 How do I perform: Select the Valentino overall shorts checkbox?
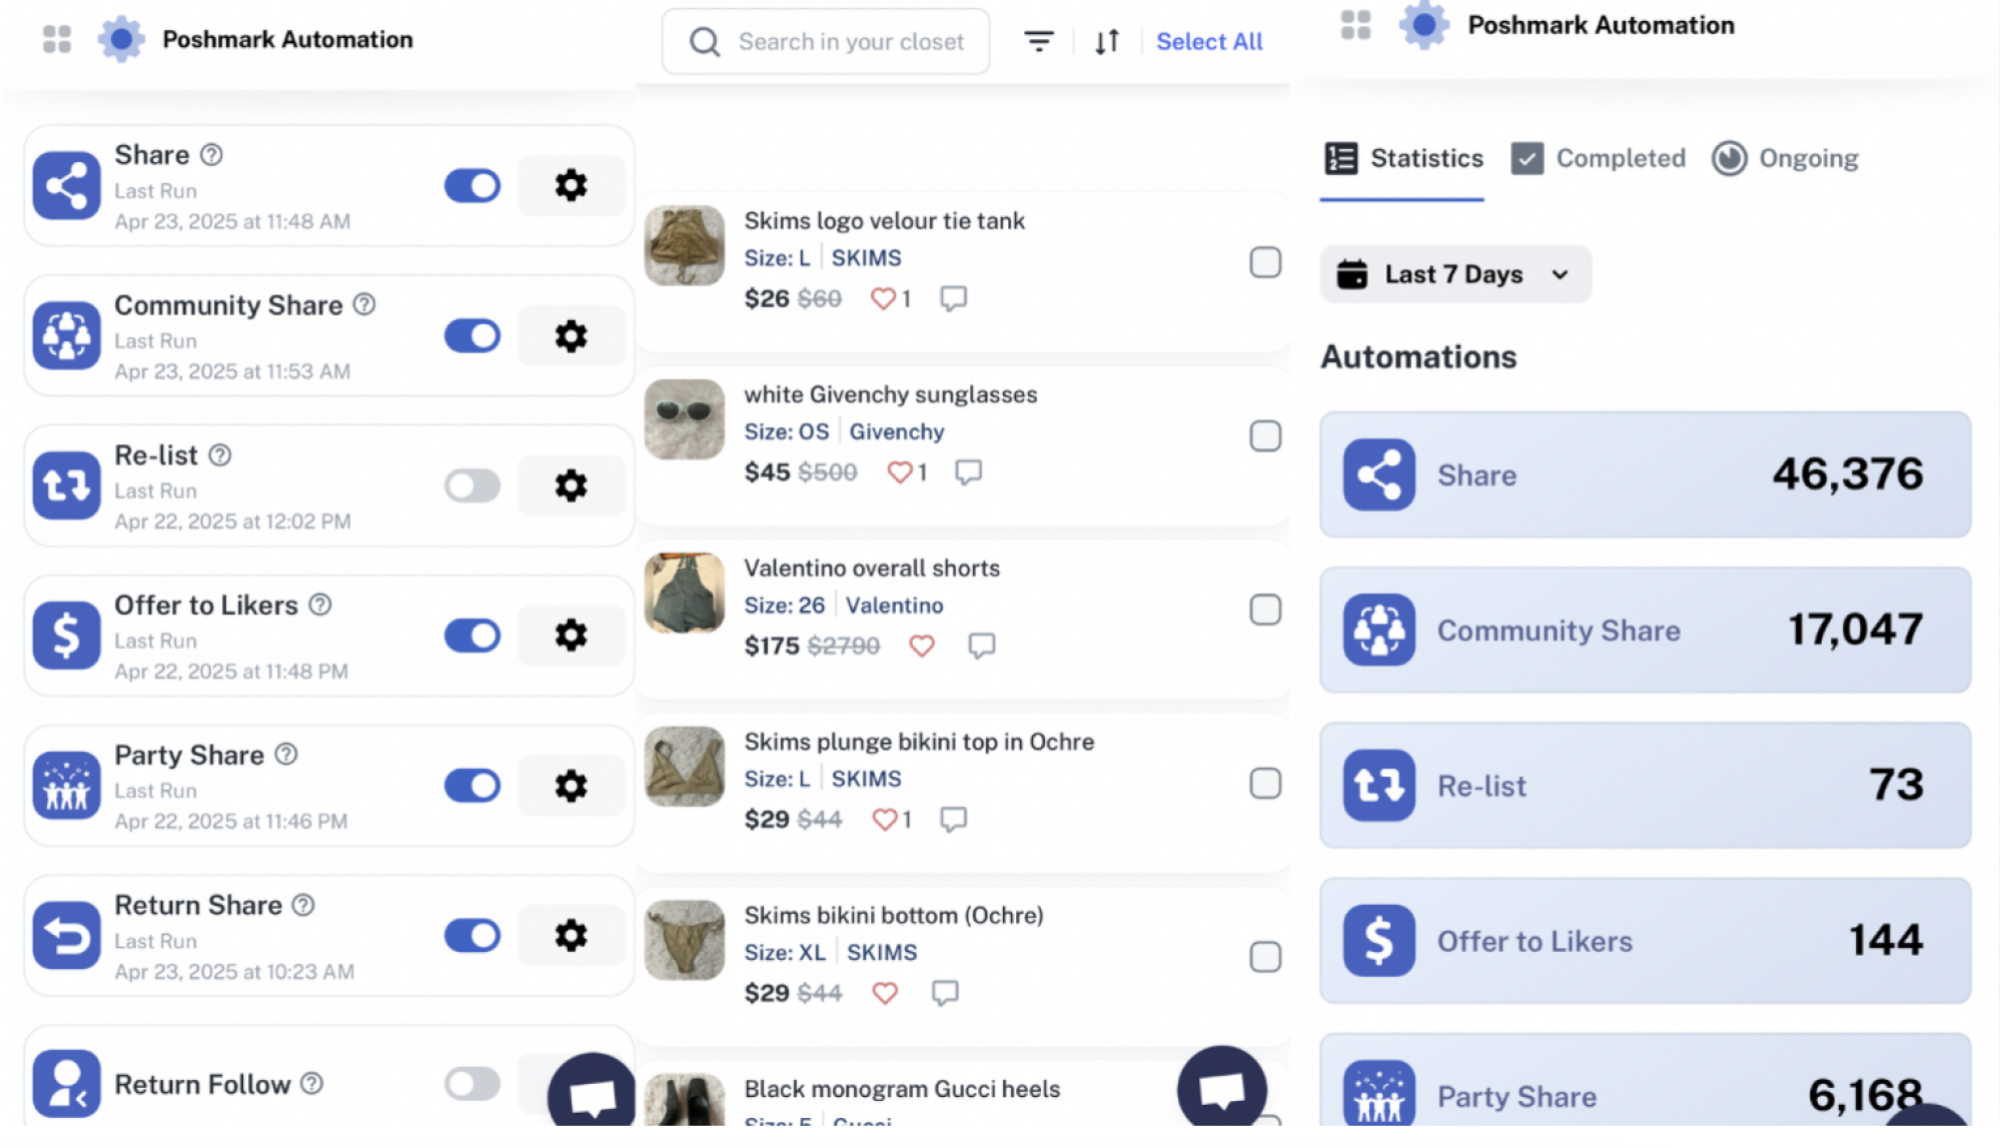coord(1265,610)
